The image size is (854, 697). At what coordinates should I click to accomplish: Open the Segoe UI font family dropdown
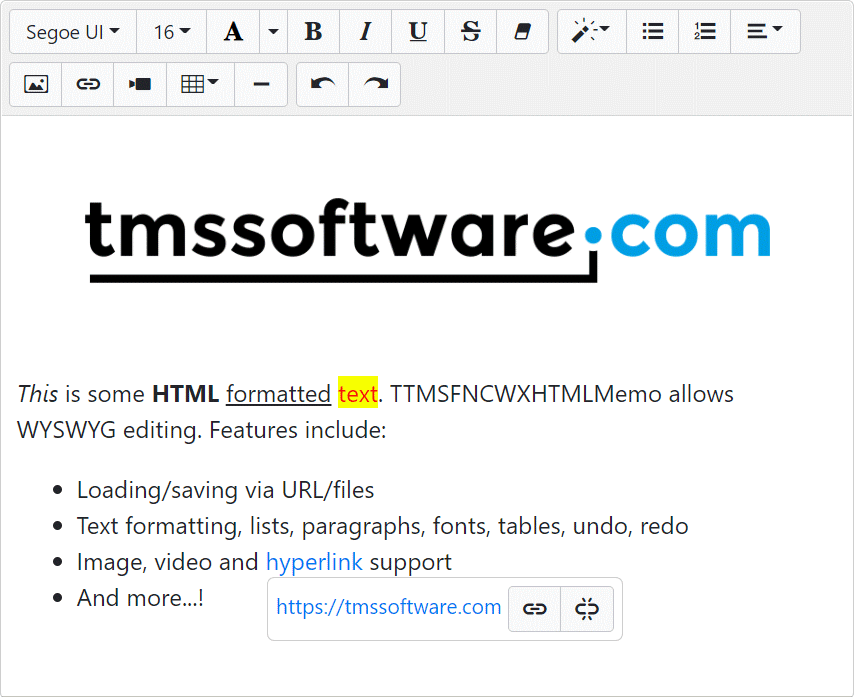pyautogui.click(x=73, y=32)
